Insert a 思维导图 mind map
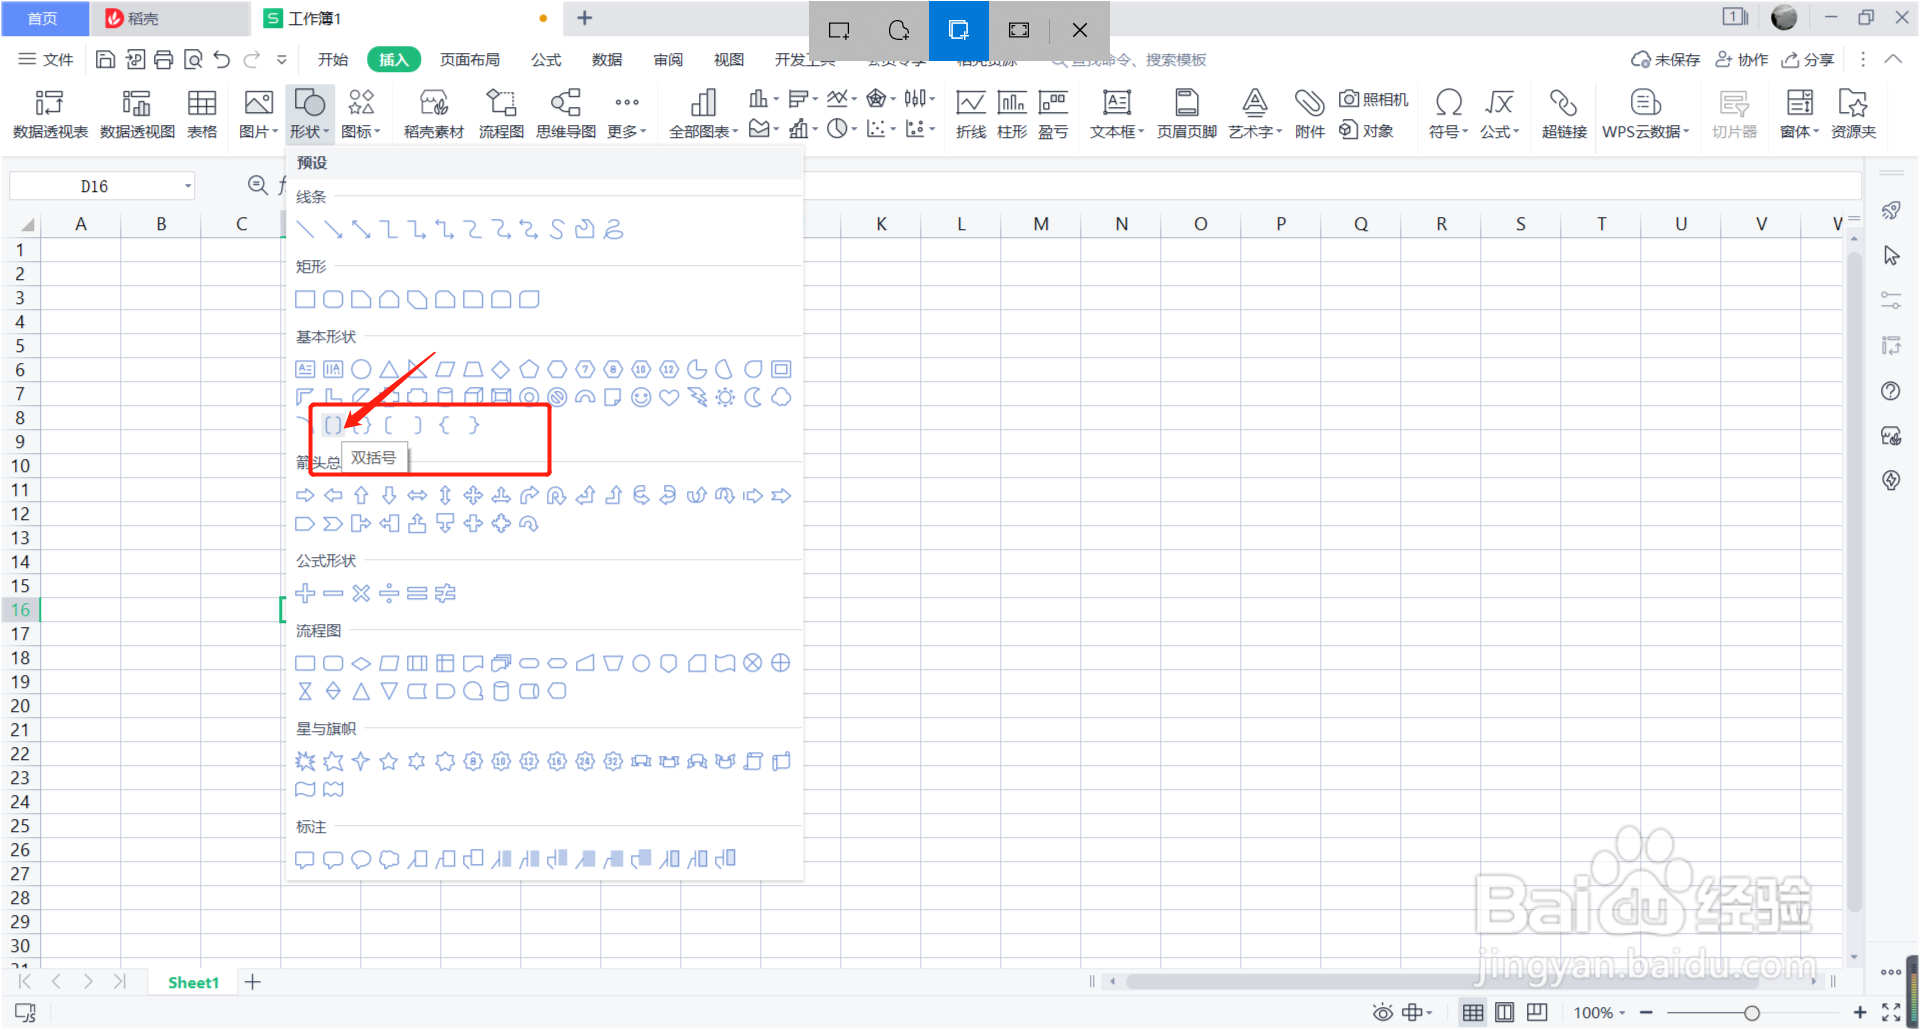The image size is (1920, 1030). click(x=566, y=114)
